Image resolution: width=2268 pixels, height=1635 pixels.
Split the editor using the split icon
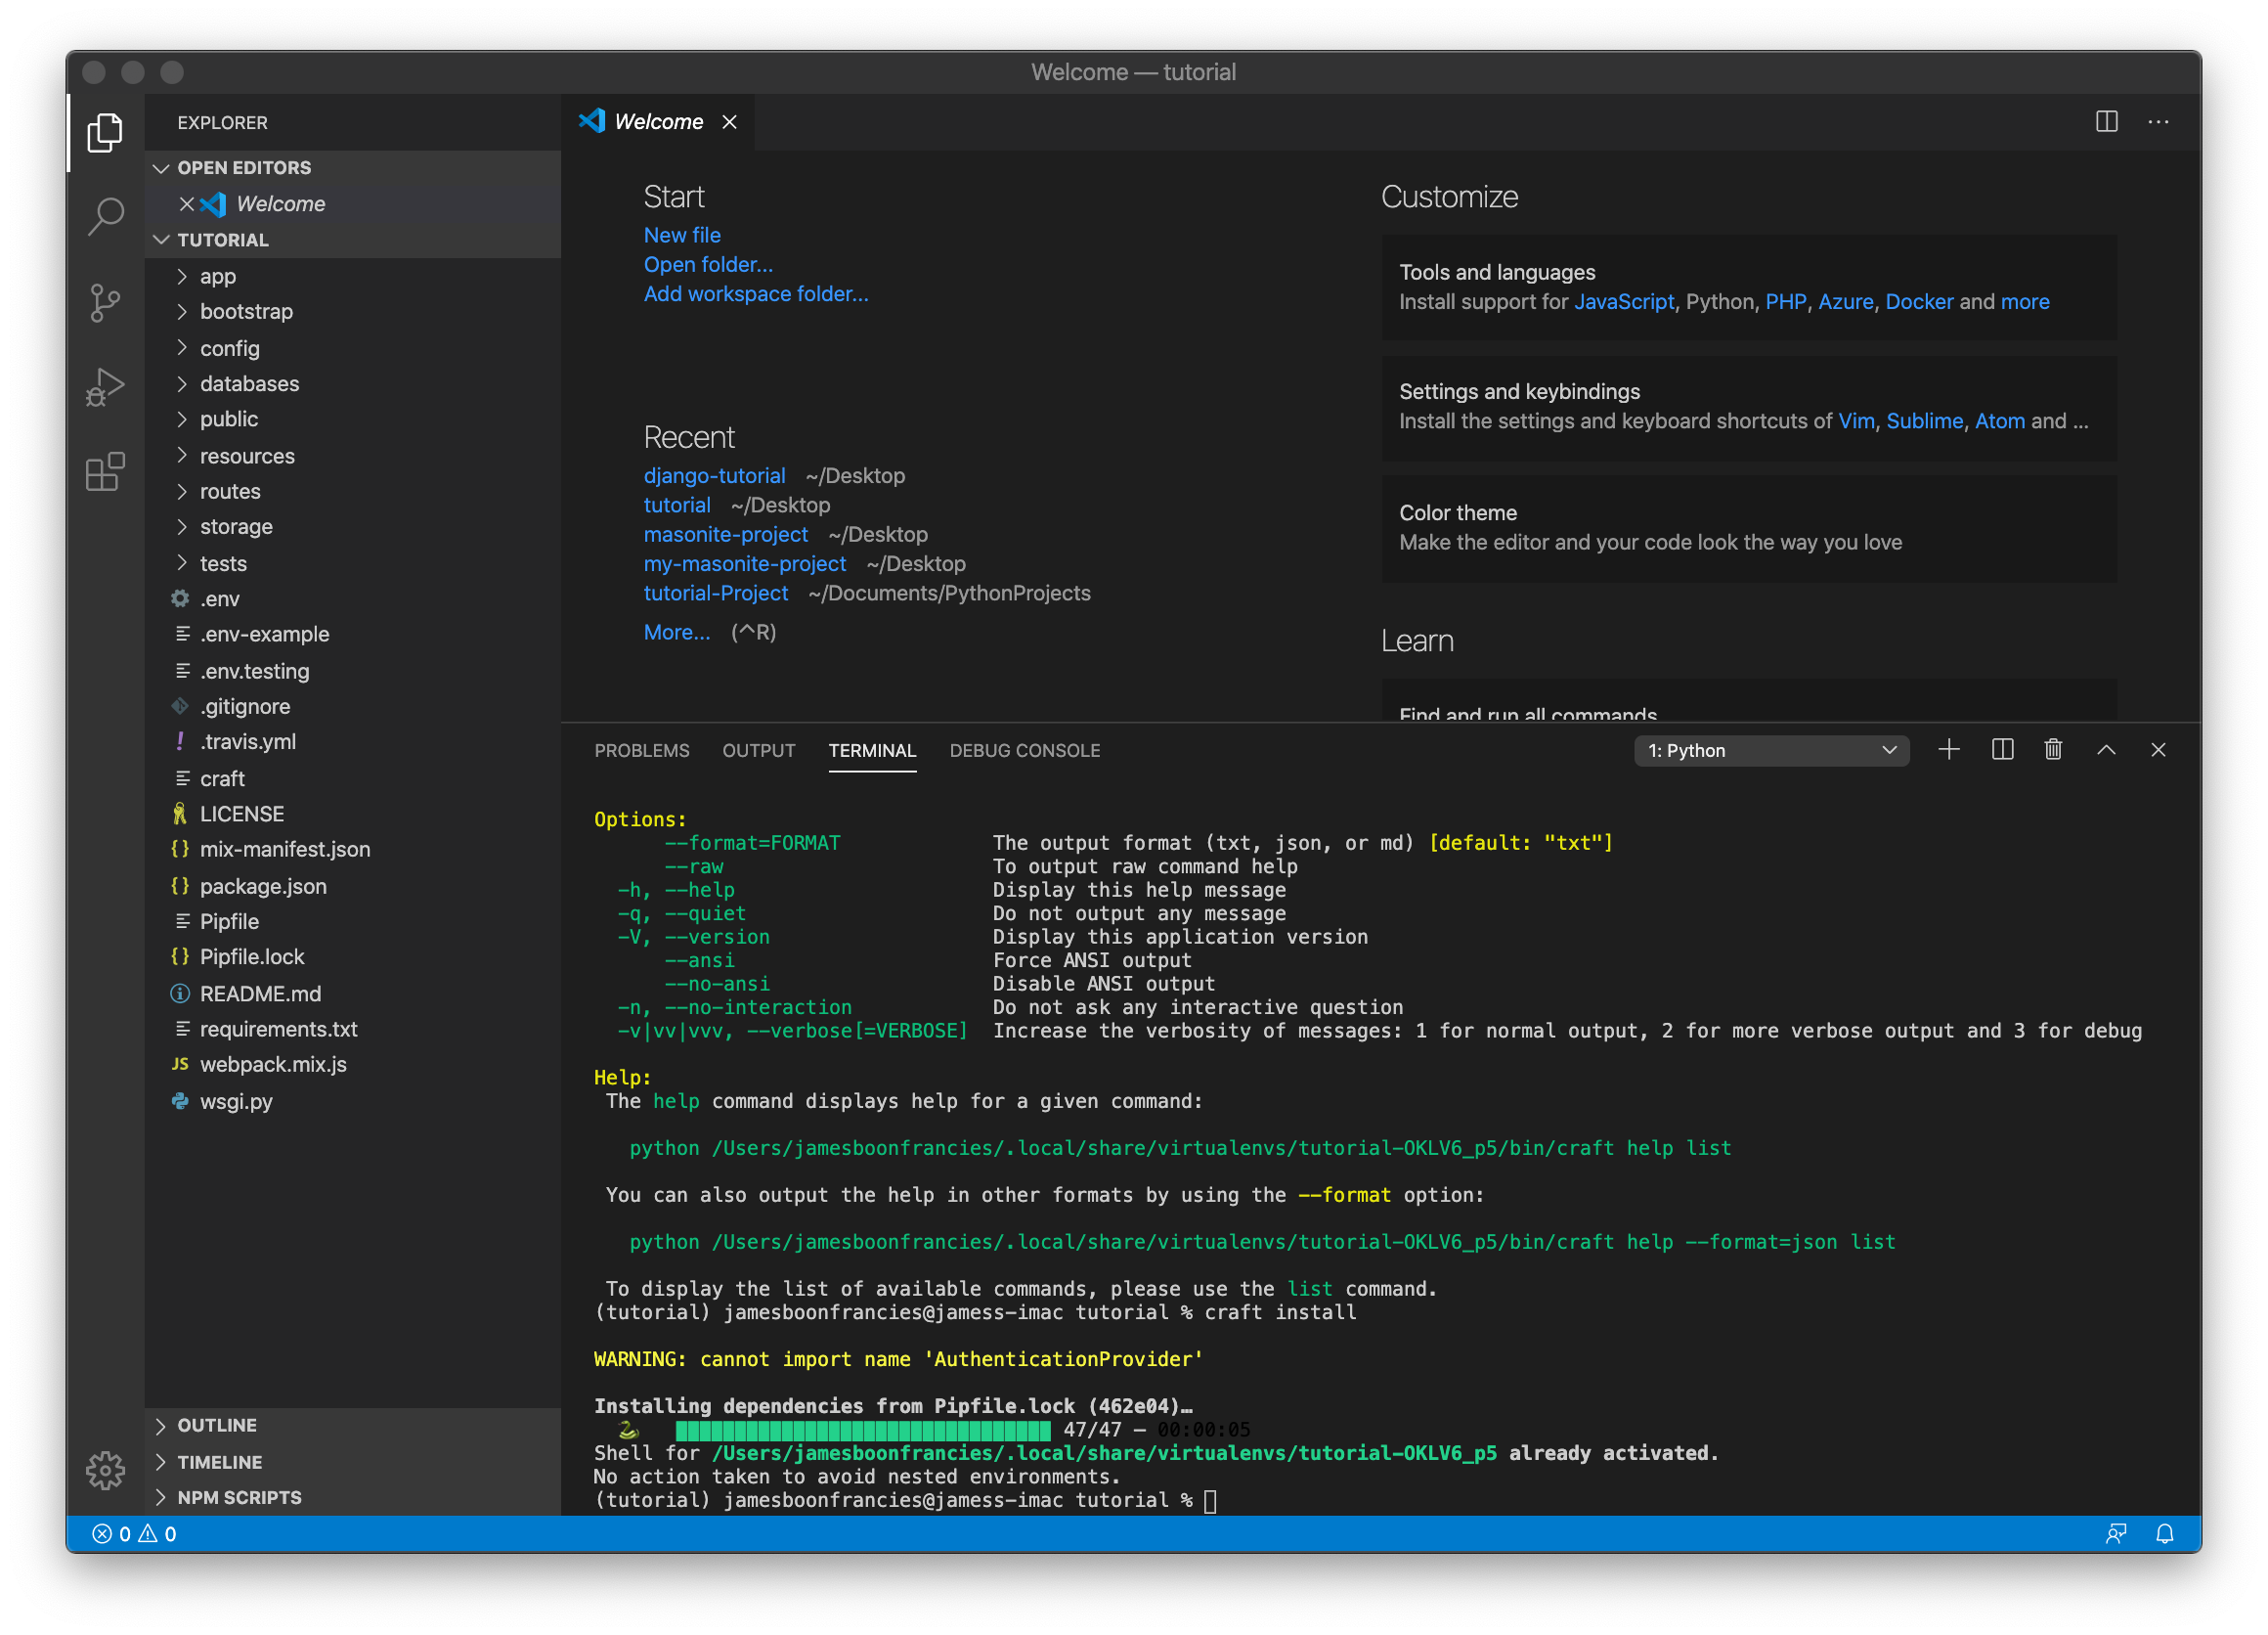(x=2106, y=121)
